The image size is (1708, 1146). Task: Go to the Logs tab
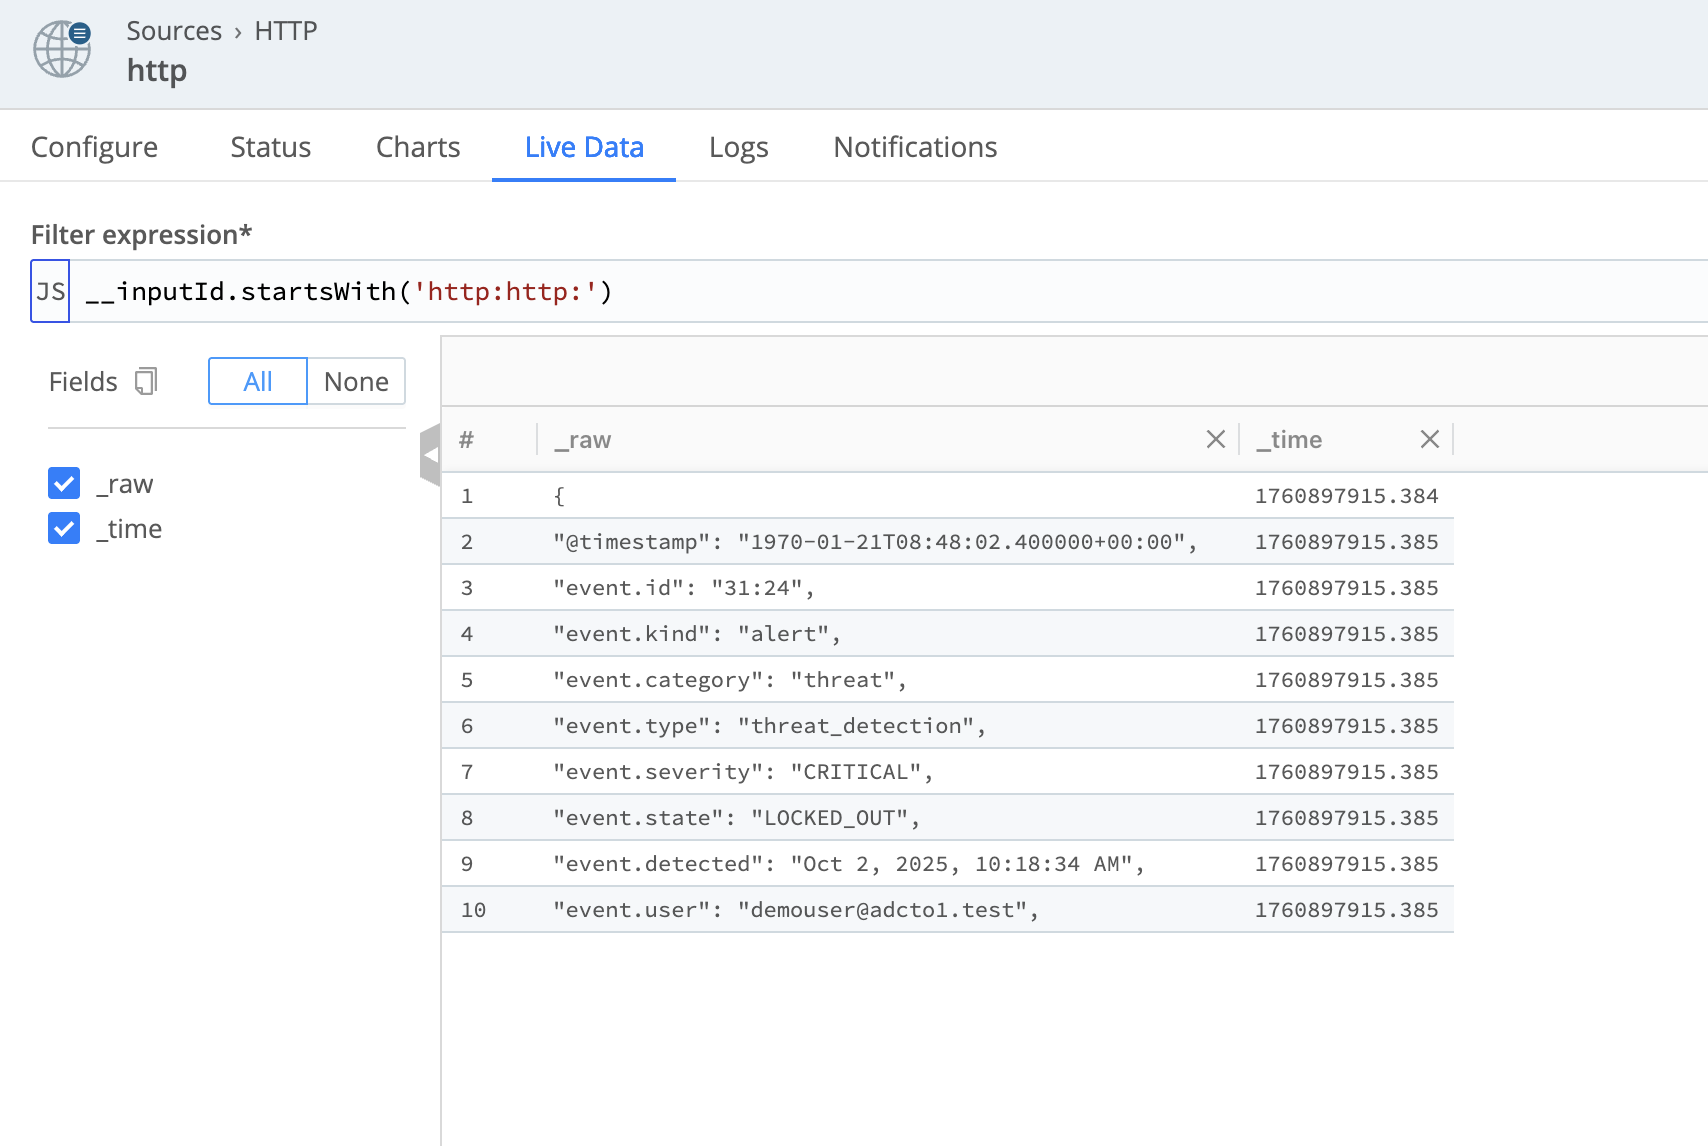tap(738, 147)
